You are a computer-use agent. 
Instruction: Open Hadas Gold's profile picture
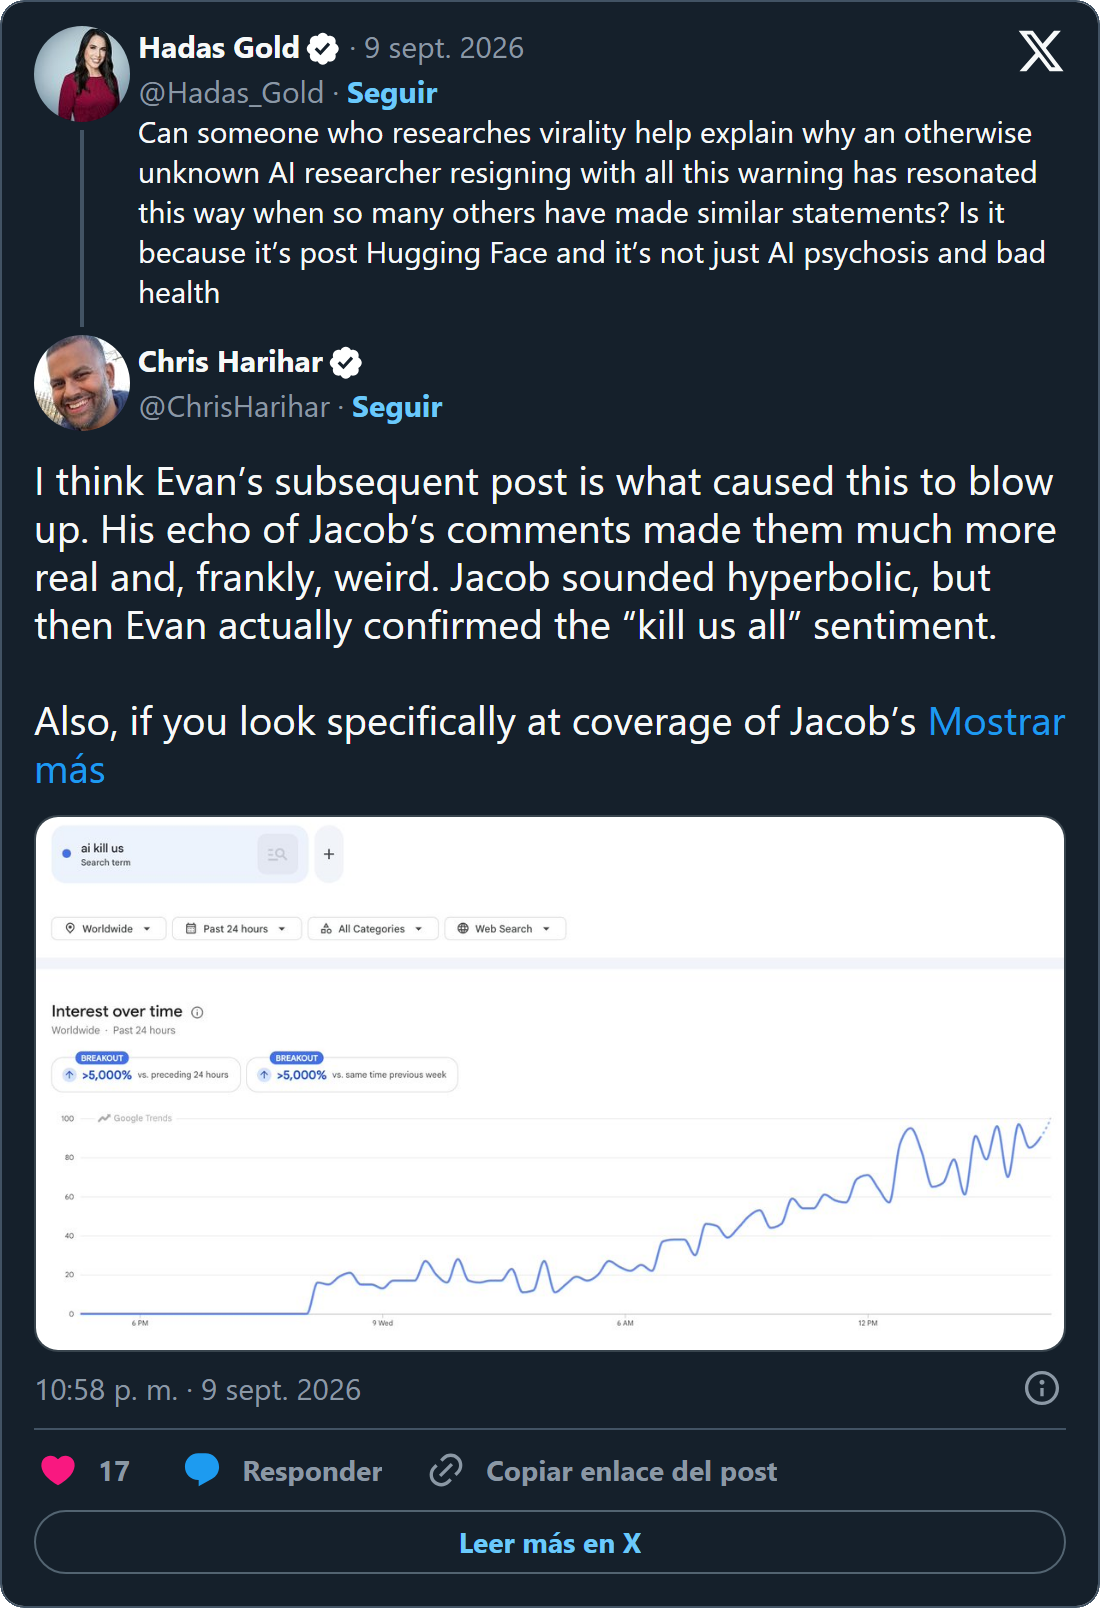(82, 74)
